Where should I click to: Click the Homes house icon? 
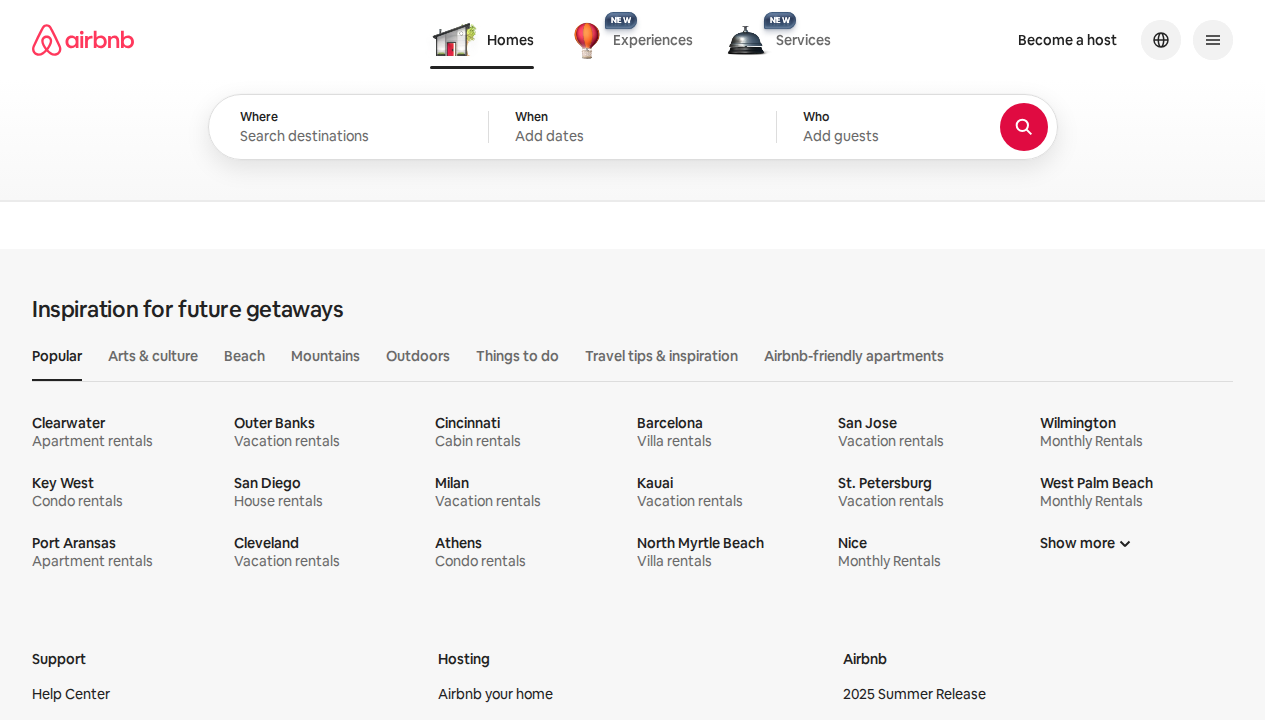click(453, 41)
